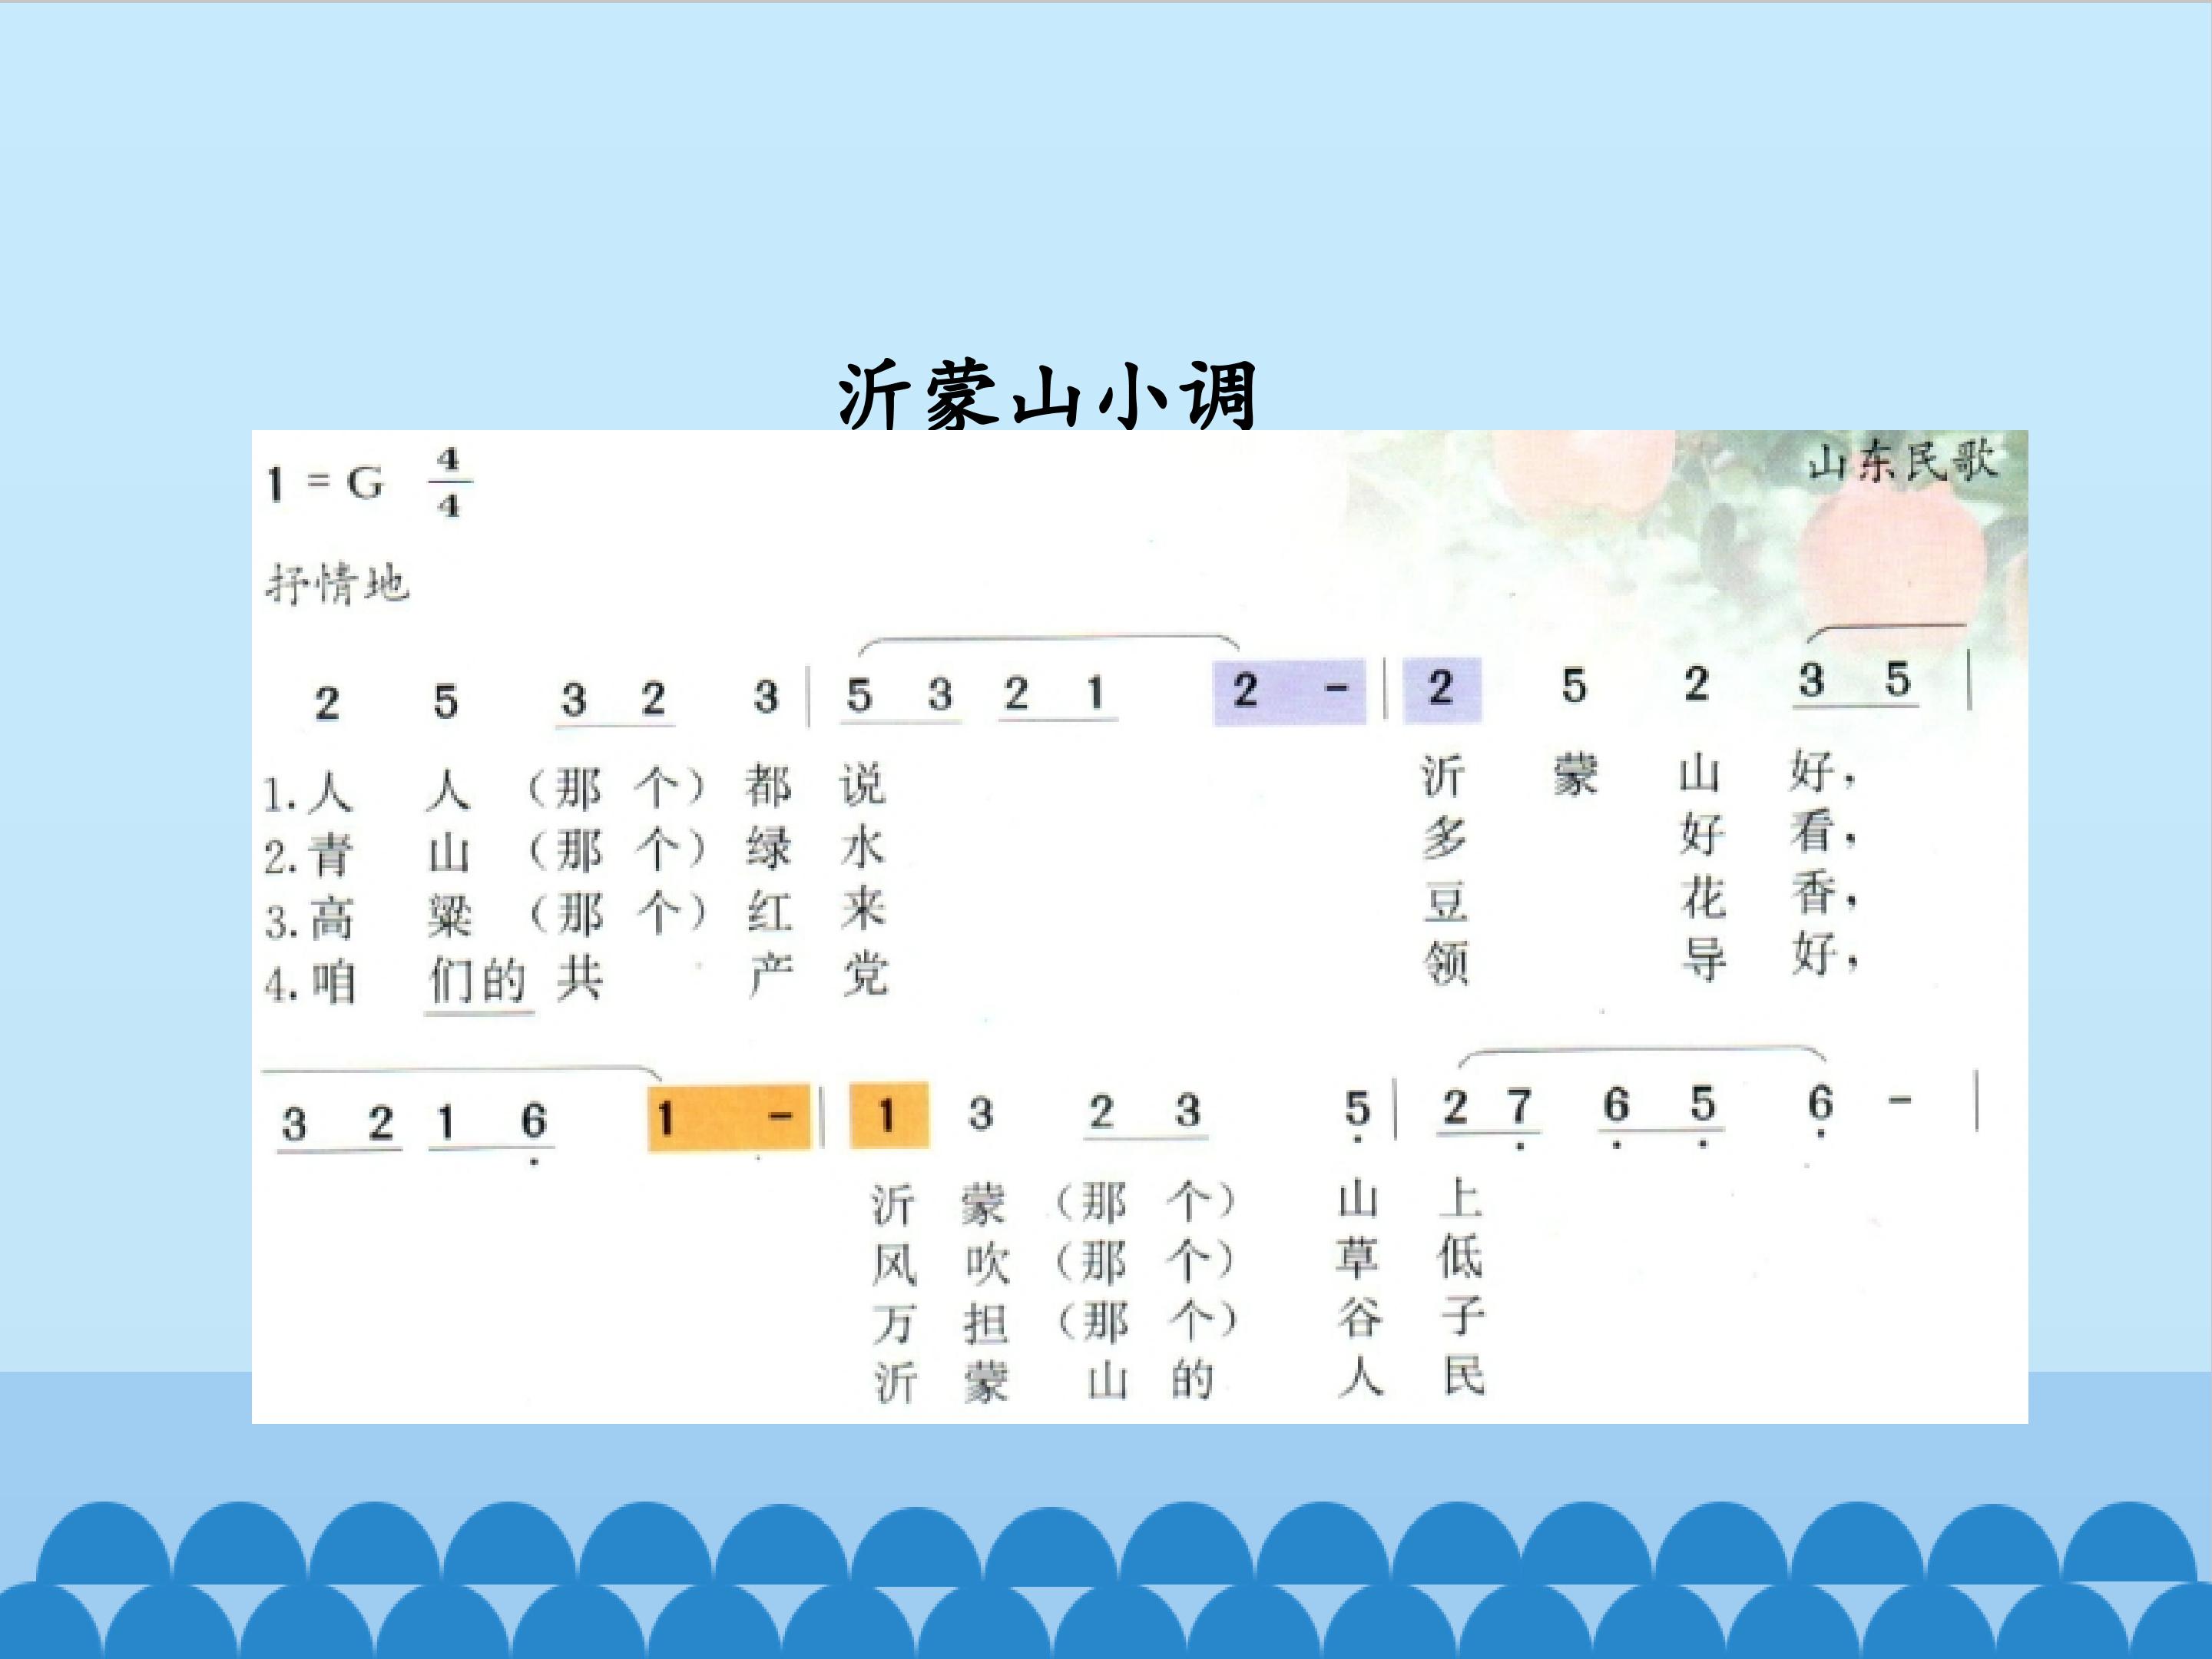Click the lyric character 产
This screenshot has width=2212, height=1659.
771,975
